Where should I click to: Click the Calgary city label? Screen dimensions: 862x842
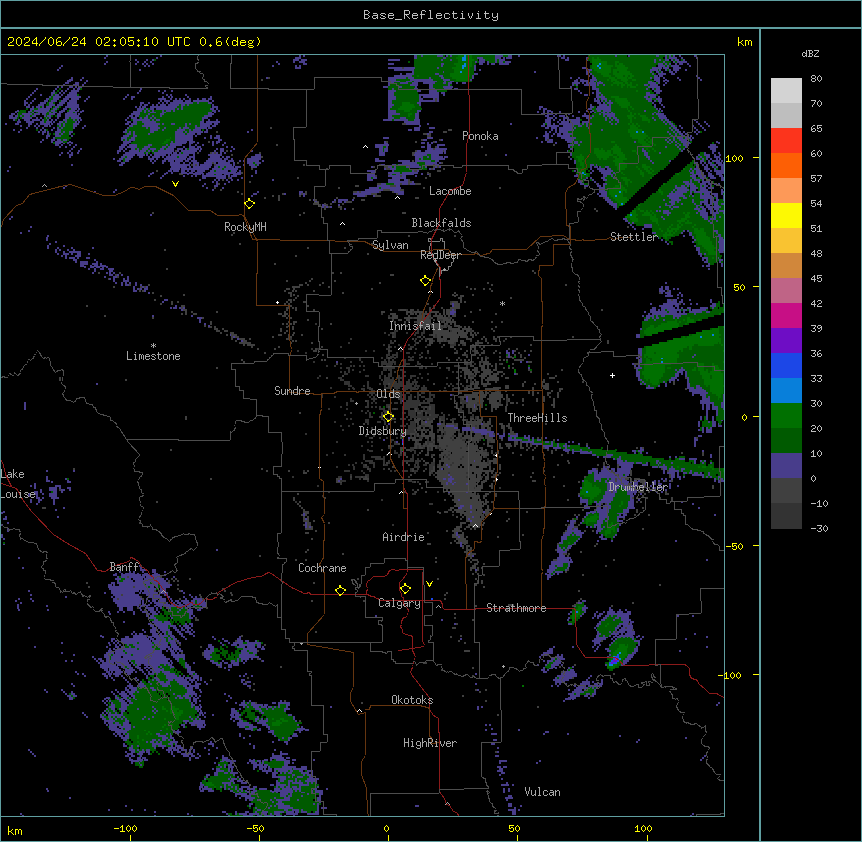click(x=399, y=603)
